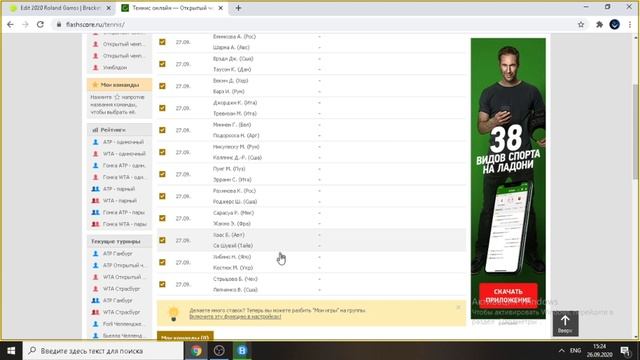Image resolution: width=640 pixels, height=360 pixels.
Task: Click the star icon in Мои команды header
Action: pos(95,85)
